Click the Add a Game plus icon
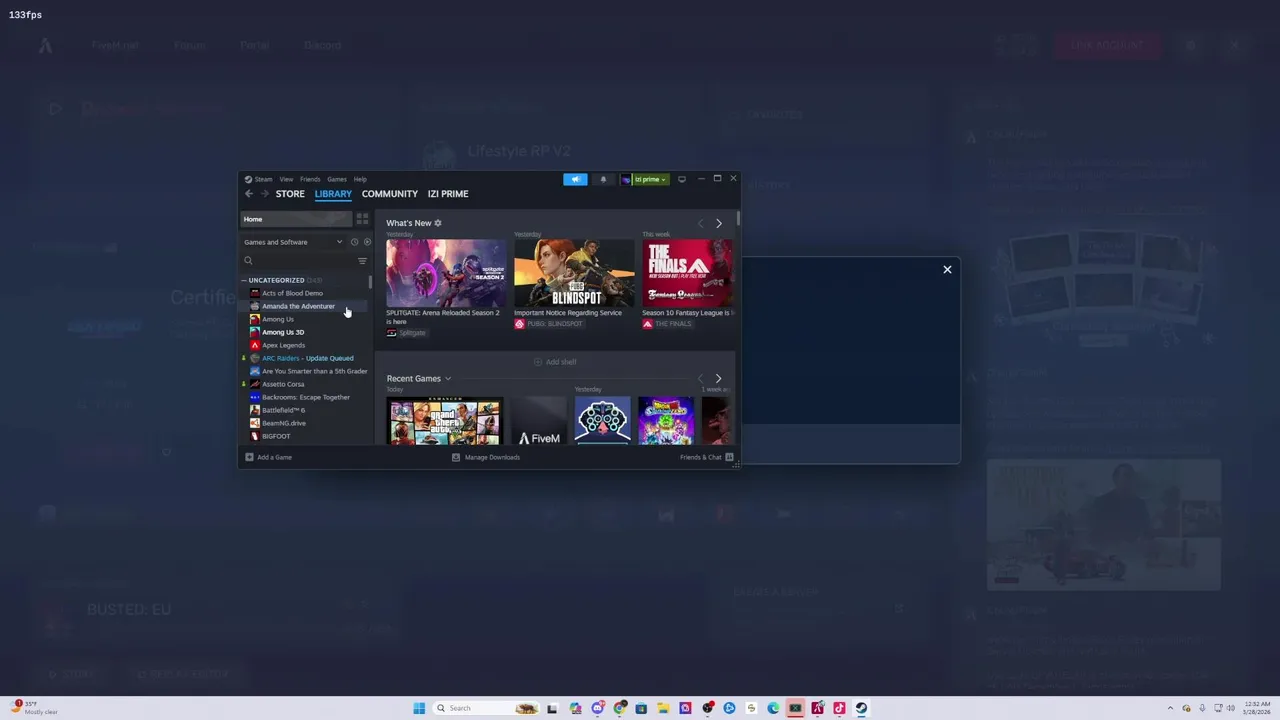This screenshot has height=720, width=1280. pyautogui.click(x=249, y=457)
